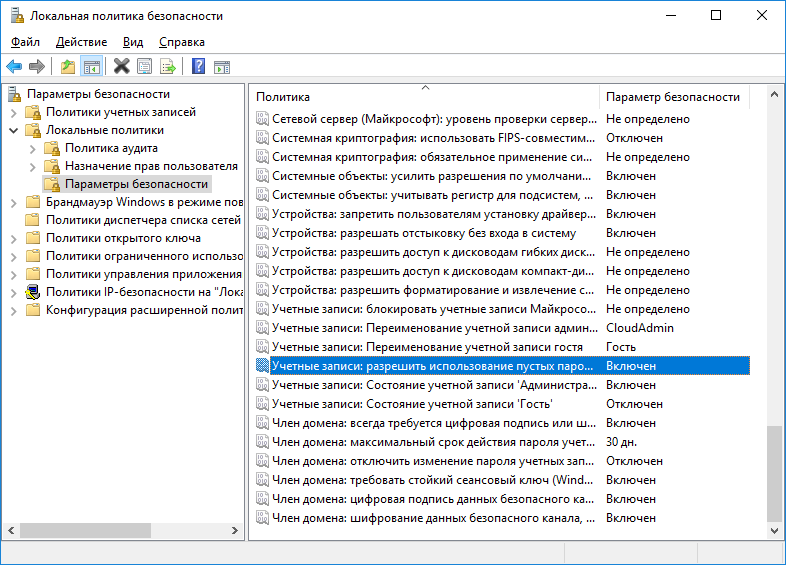786x565 pixels.
Task: Open the Справка menu
Action: (x=181, y=42)
